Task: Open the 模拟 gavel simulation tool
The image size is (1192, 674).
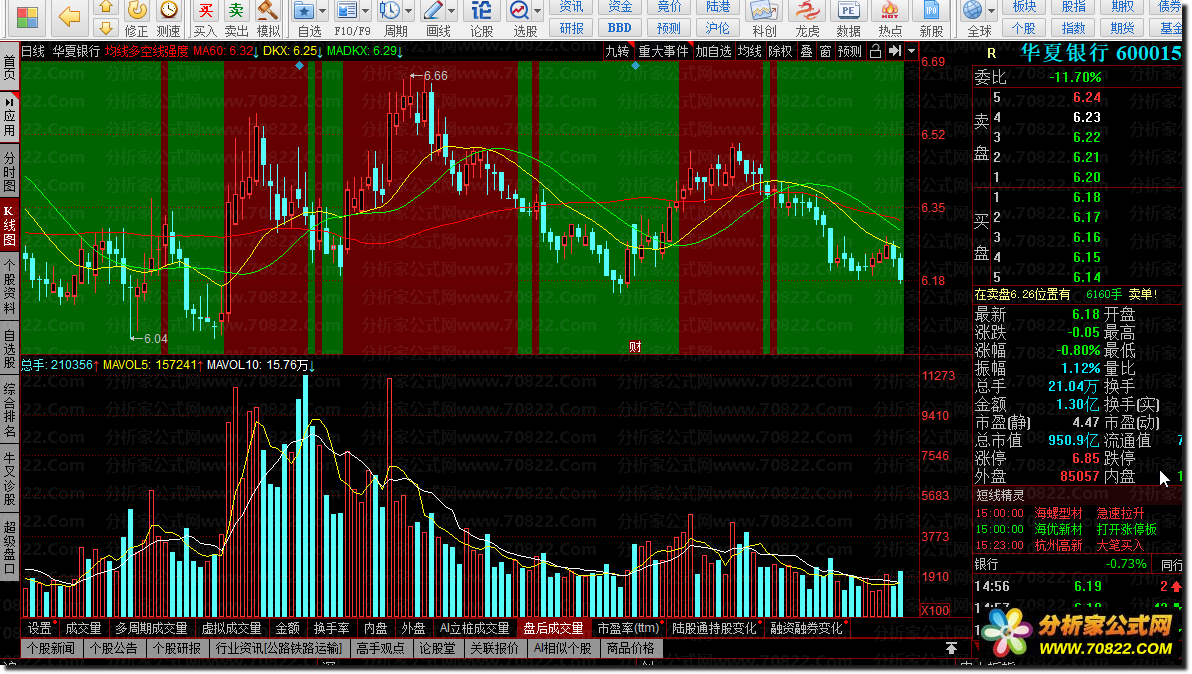Action: pyautogui.click(x=268, y=18)
